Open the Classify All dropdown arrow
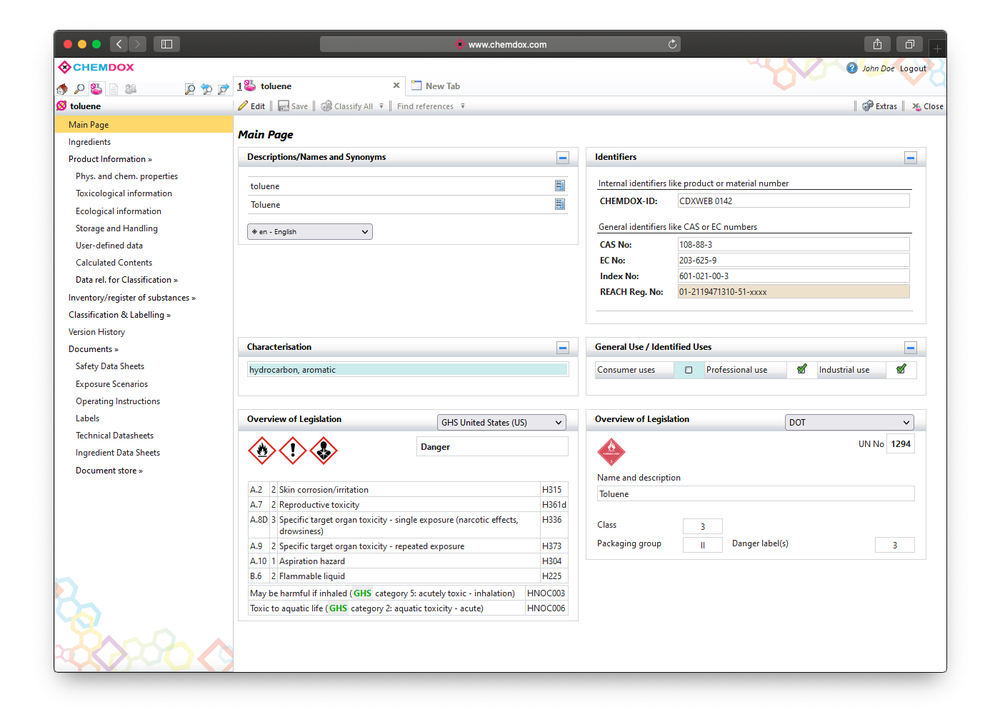 (x=381, y=106)
